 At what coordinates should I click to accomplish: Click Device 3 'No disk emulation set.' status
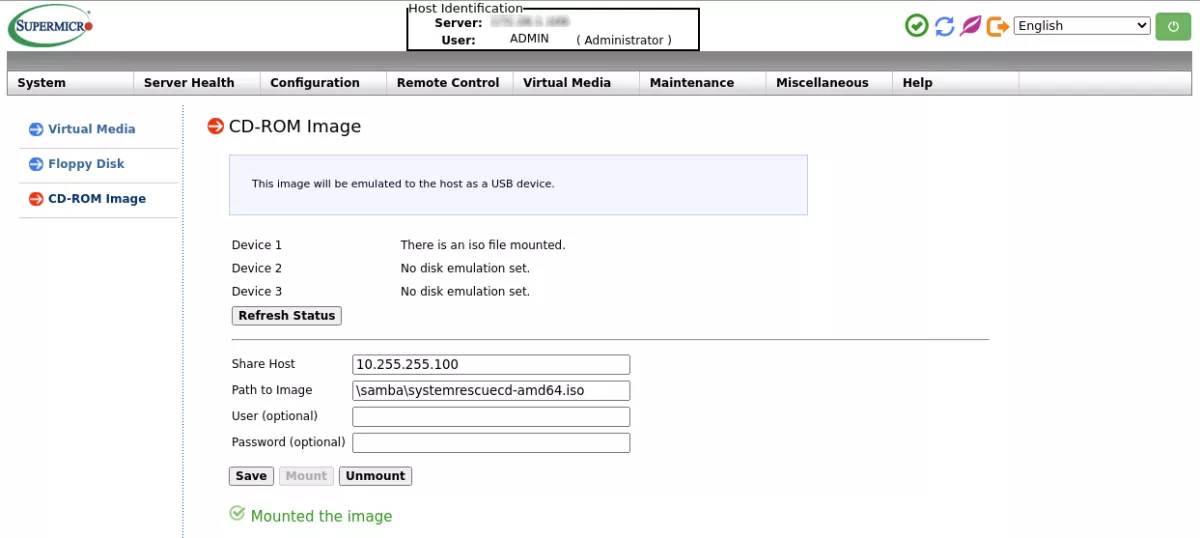coord(465,292)
